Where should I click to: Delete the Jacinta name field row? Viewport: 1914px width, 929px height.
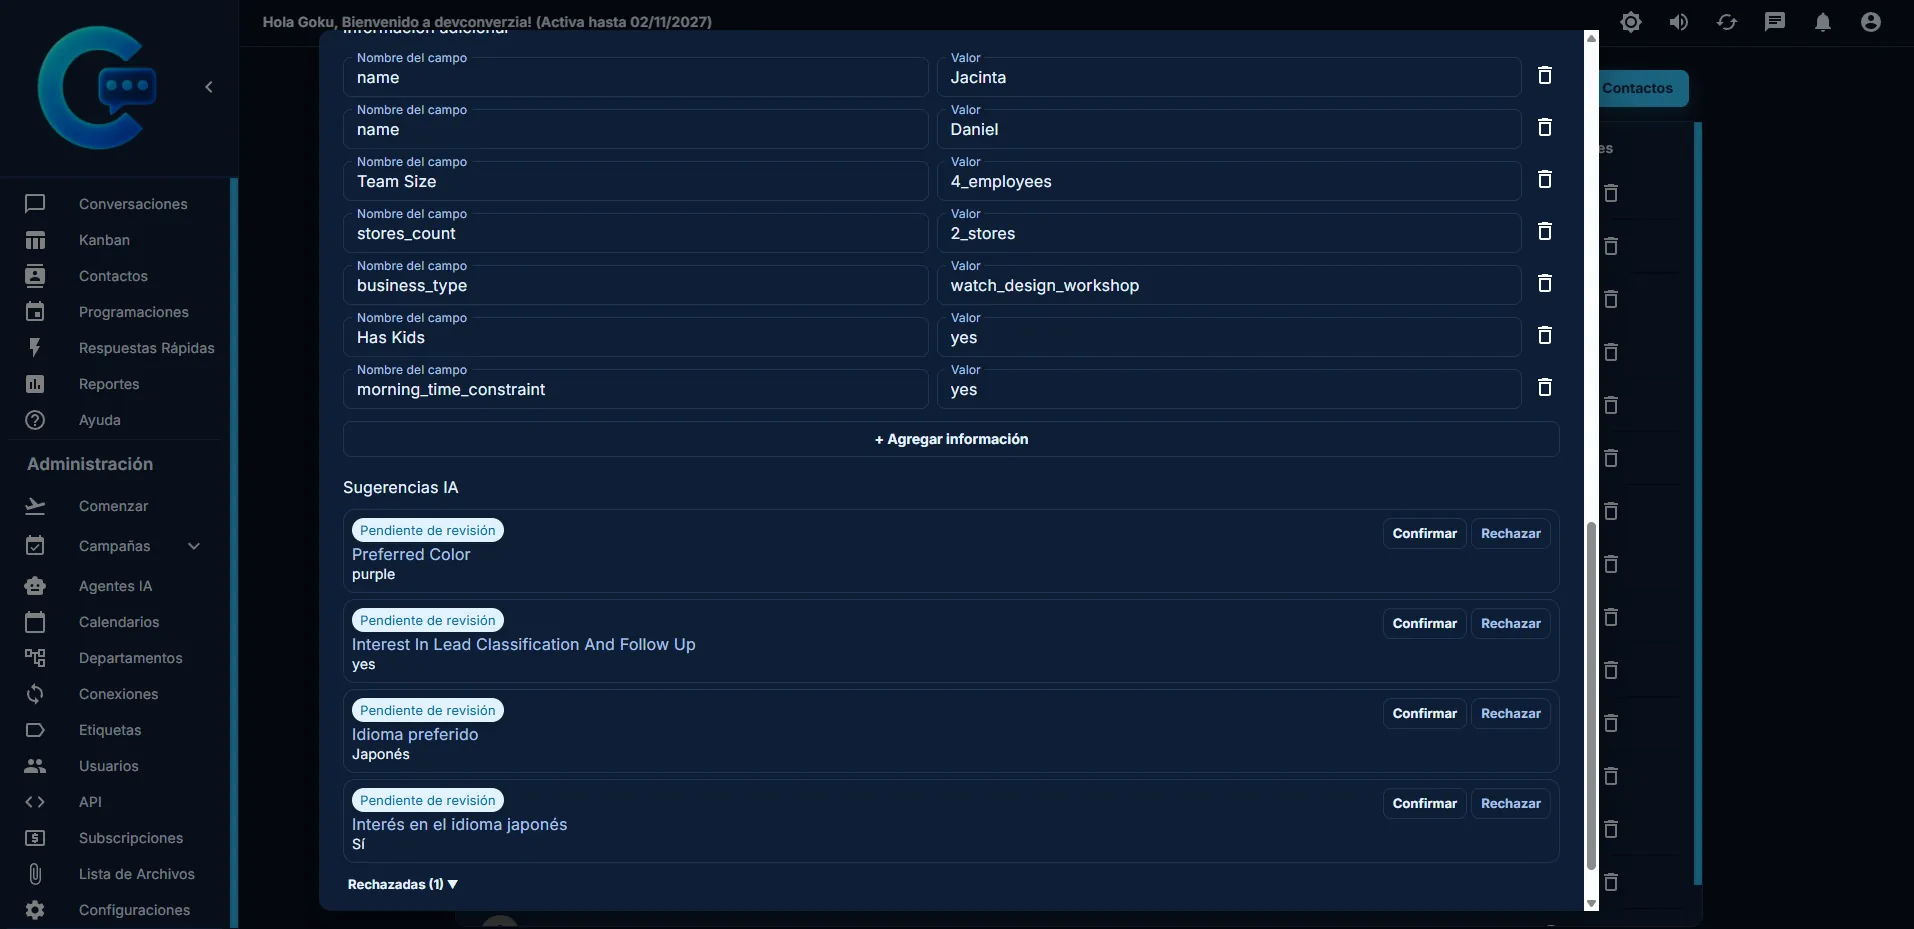(1544, 75)
